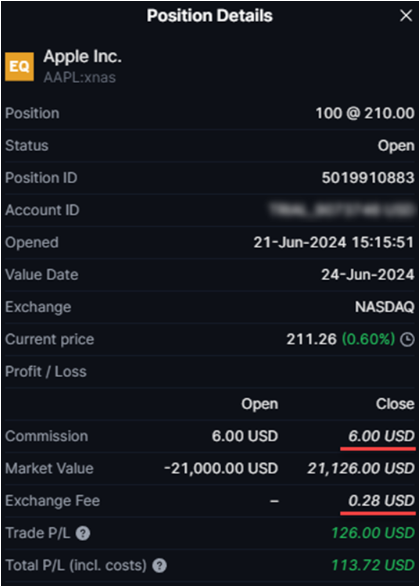
Task: Click the AAPL:xnas ticker symbol
Action: coord(80,77)
